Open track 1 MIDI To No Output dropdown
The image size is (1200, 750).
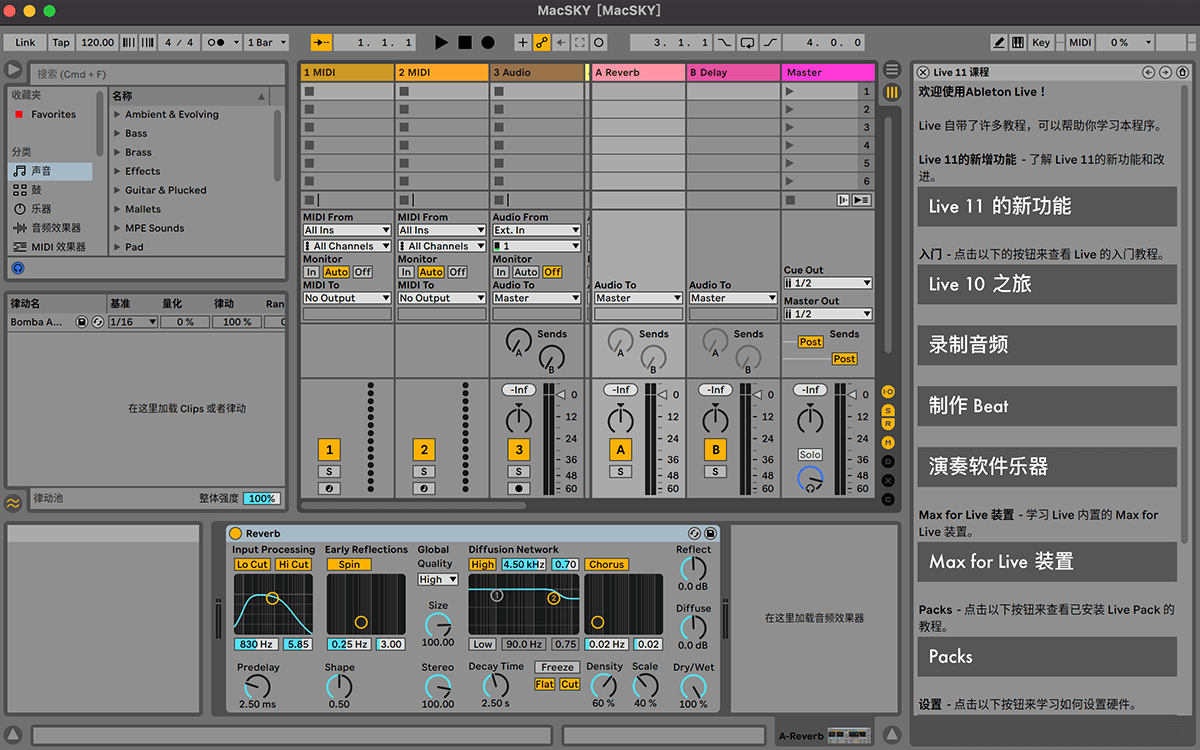(347, 298)
